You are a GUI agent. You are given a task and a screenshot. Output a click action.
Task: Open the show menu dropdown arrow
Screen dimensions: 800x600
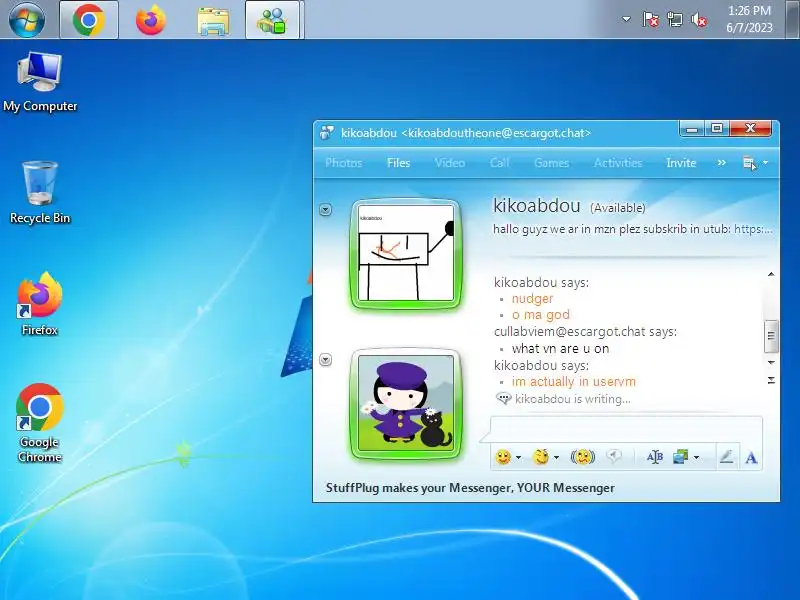pos(765,163)
